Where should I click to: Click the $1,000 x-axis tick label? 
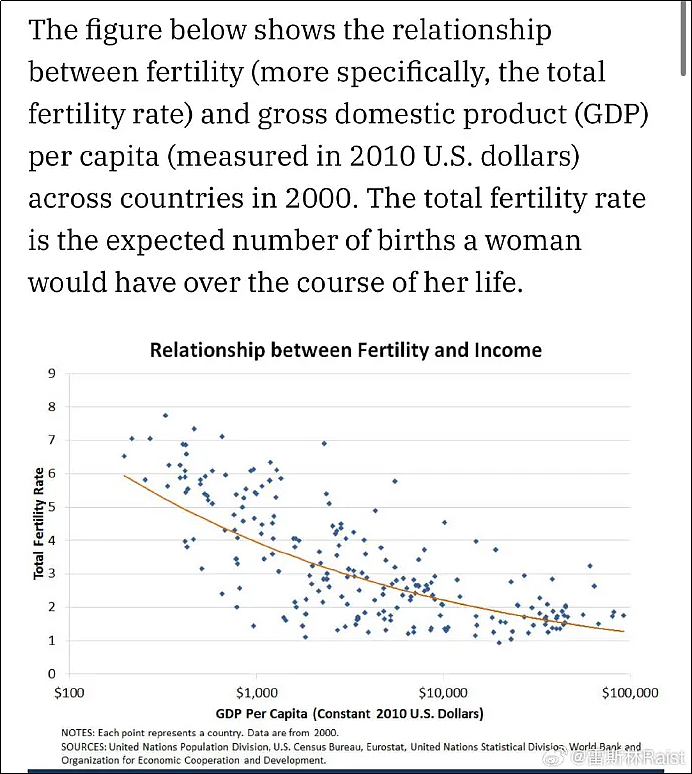click(257, 693)
